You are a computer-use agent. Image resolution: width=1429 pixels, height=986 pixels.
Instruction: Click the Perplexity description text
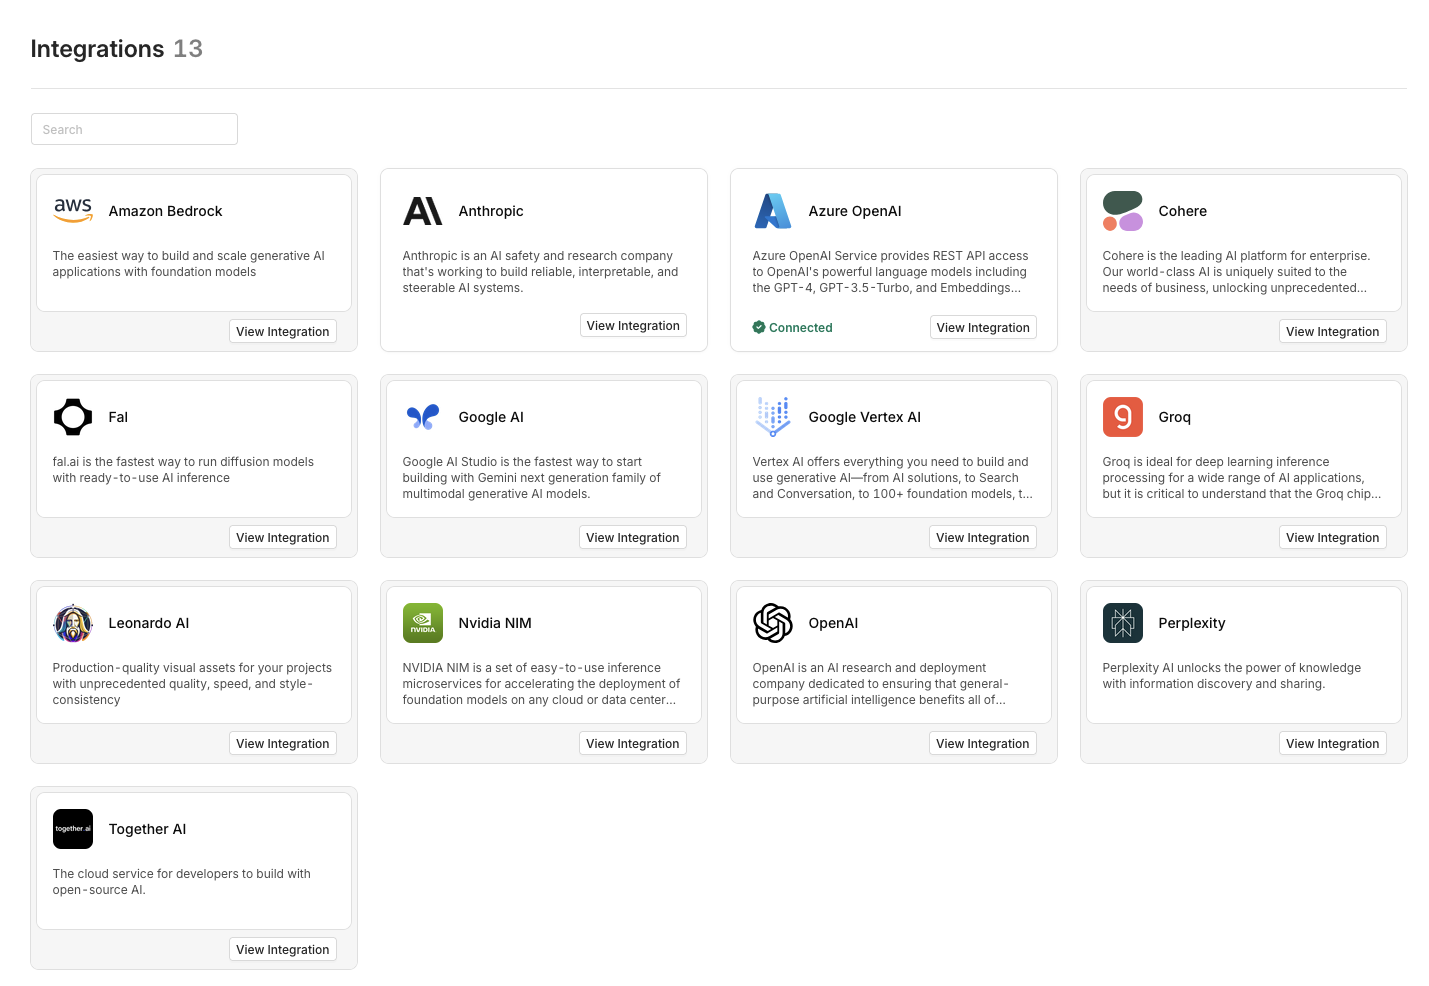1232,676
